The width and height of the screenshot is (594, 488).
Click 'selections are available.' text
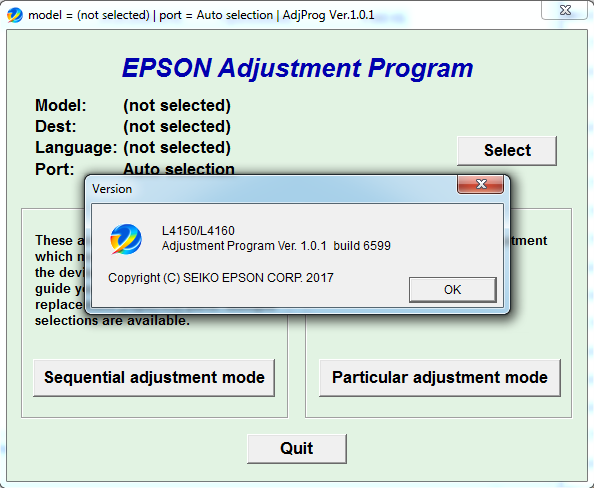[112, 321]
